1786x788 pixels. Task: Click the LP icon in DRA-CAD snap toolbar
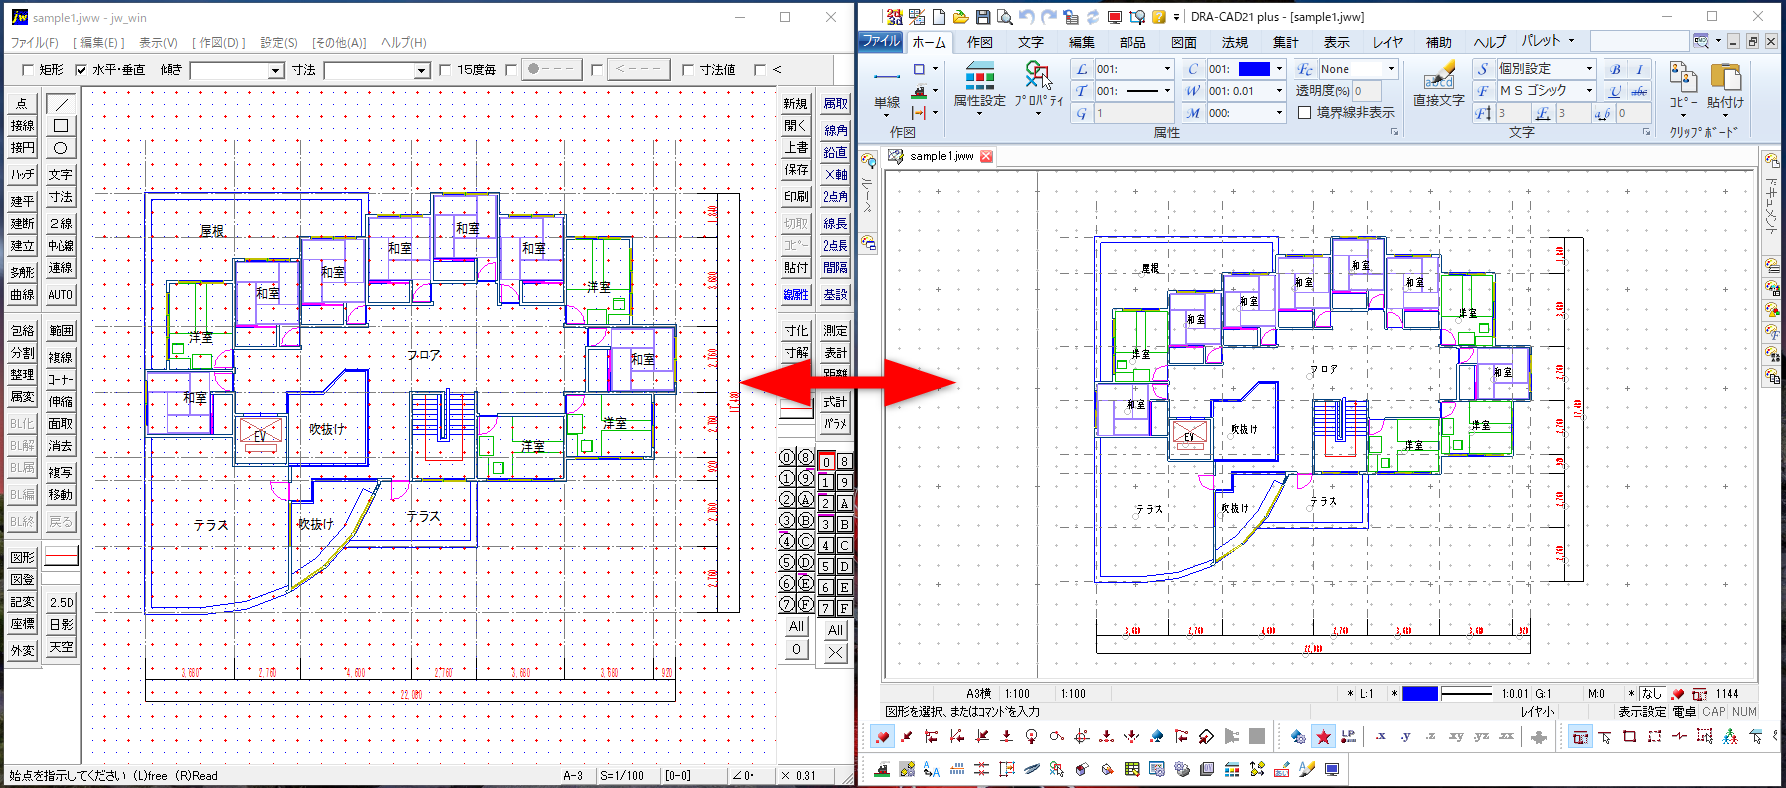(x=1348, y=737)
